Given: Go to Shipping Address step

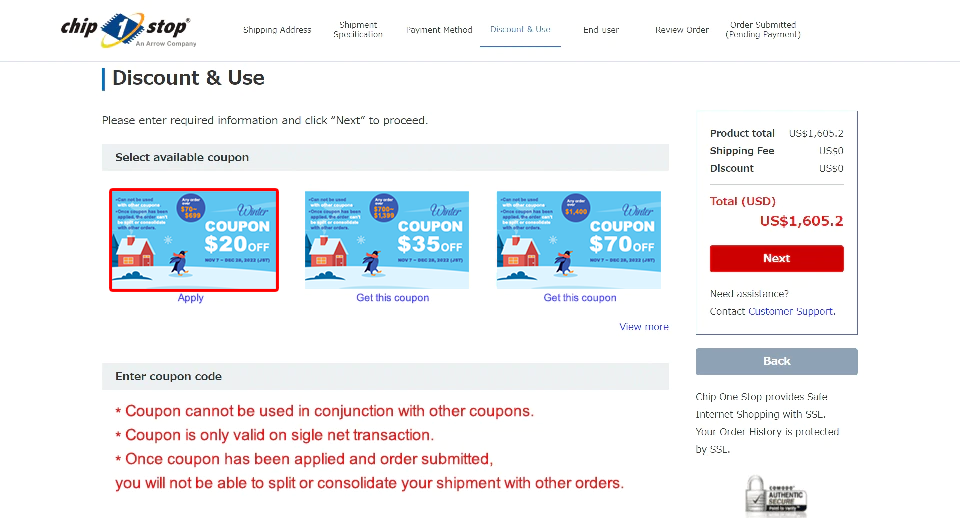Looking at the screenshot, I should 277,30.
